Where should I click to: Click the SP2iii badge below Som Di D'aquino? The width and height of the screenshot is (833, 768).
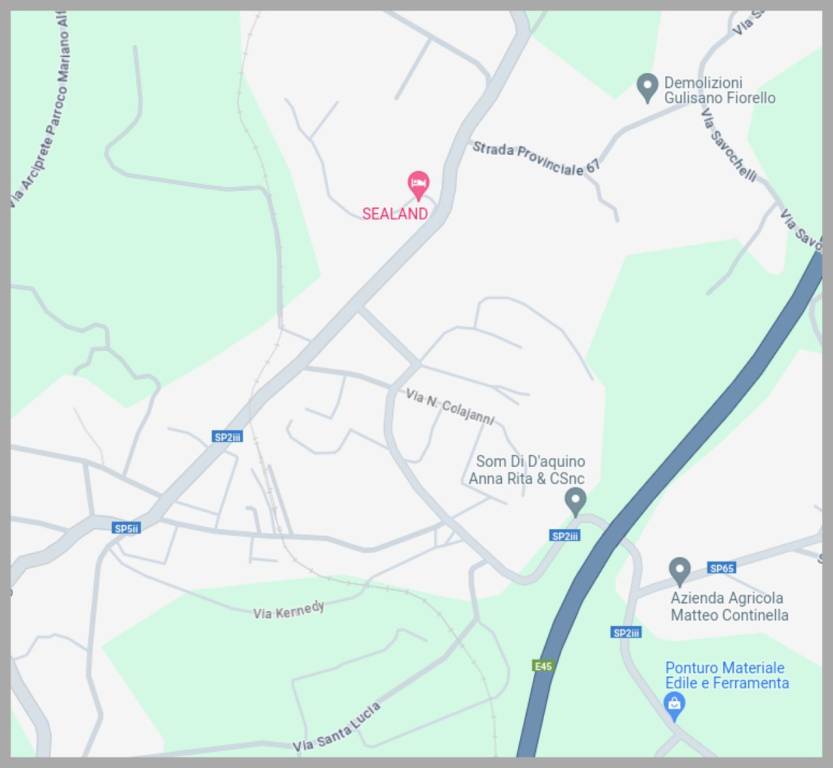(x=565, y=536)
